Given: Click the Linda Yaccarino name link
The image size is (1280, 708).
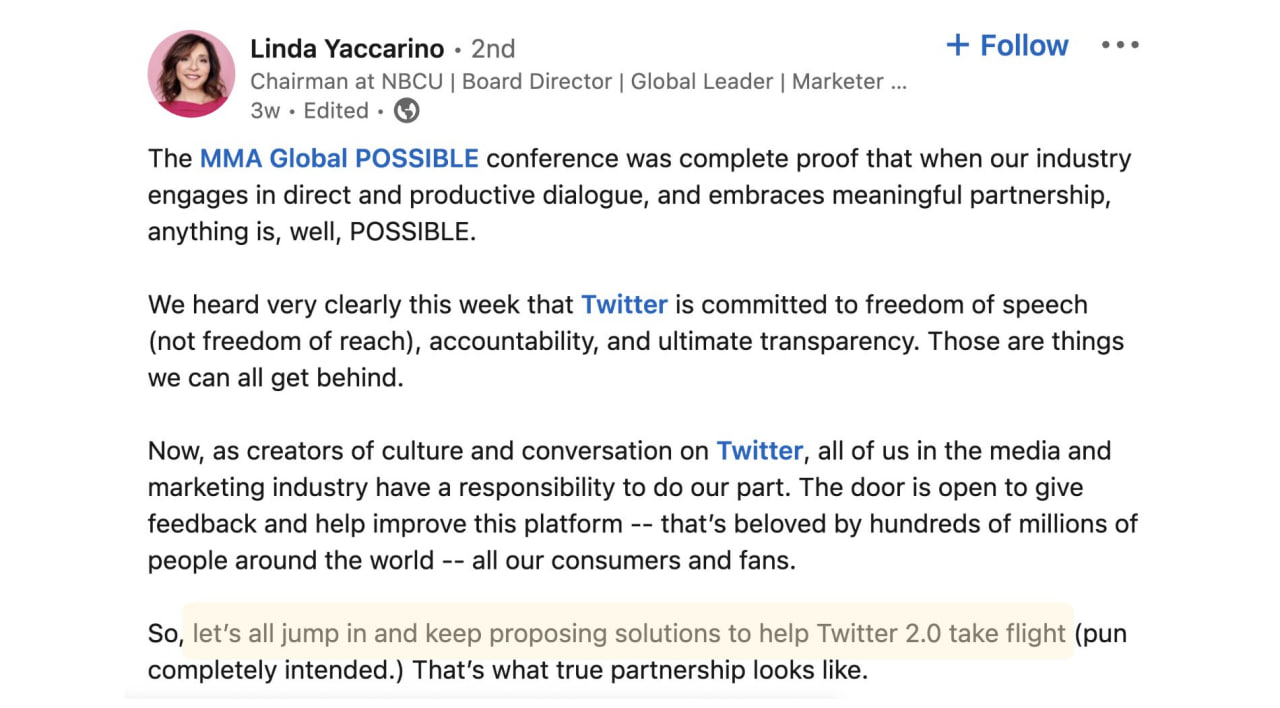Looking at the screenshot, I should (346, 48).
